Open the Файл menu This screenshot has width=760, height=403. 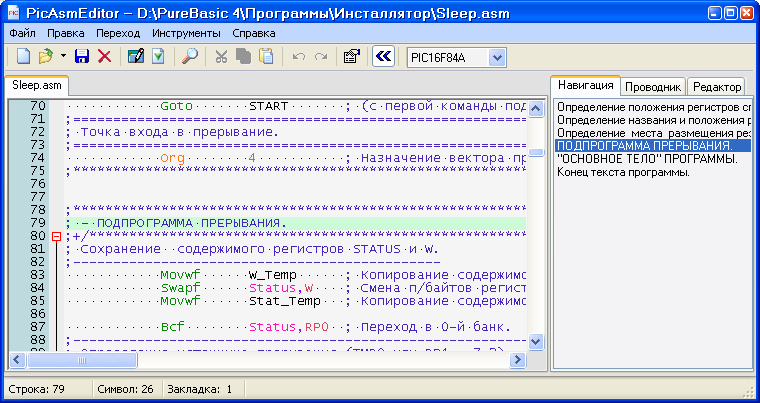(22, 33)
